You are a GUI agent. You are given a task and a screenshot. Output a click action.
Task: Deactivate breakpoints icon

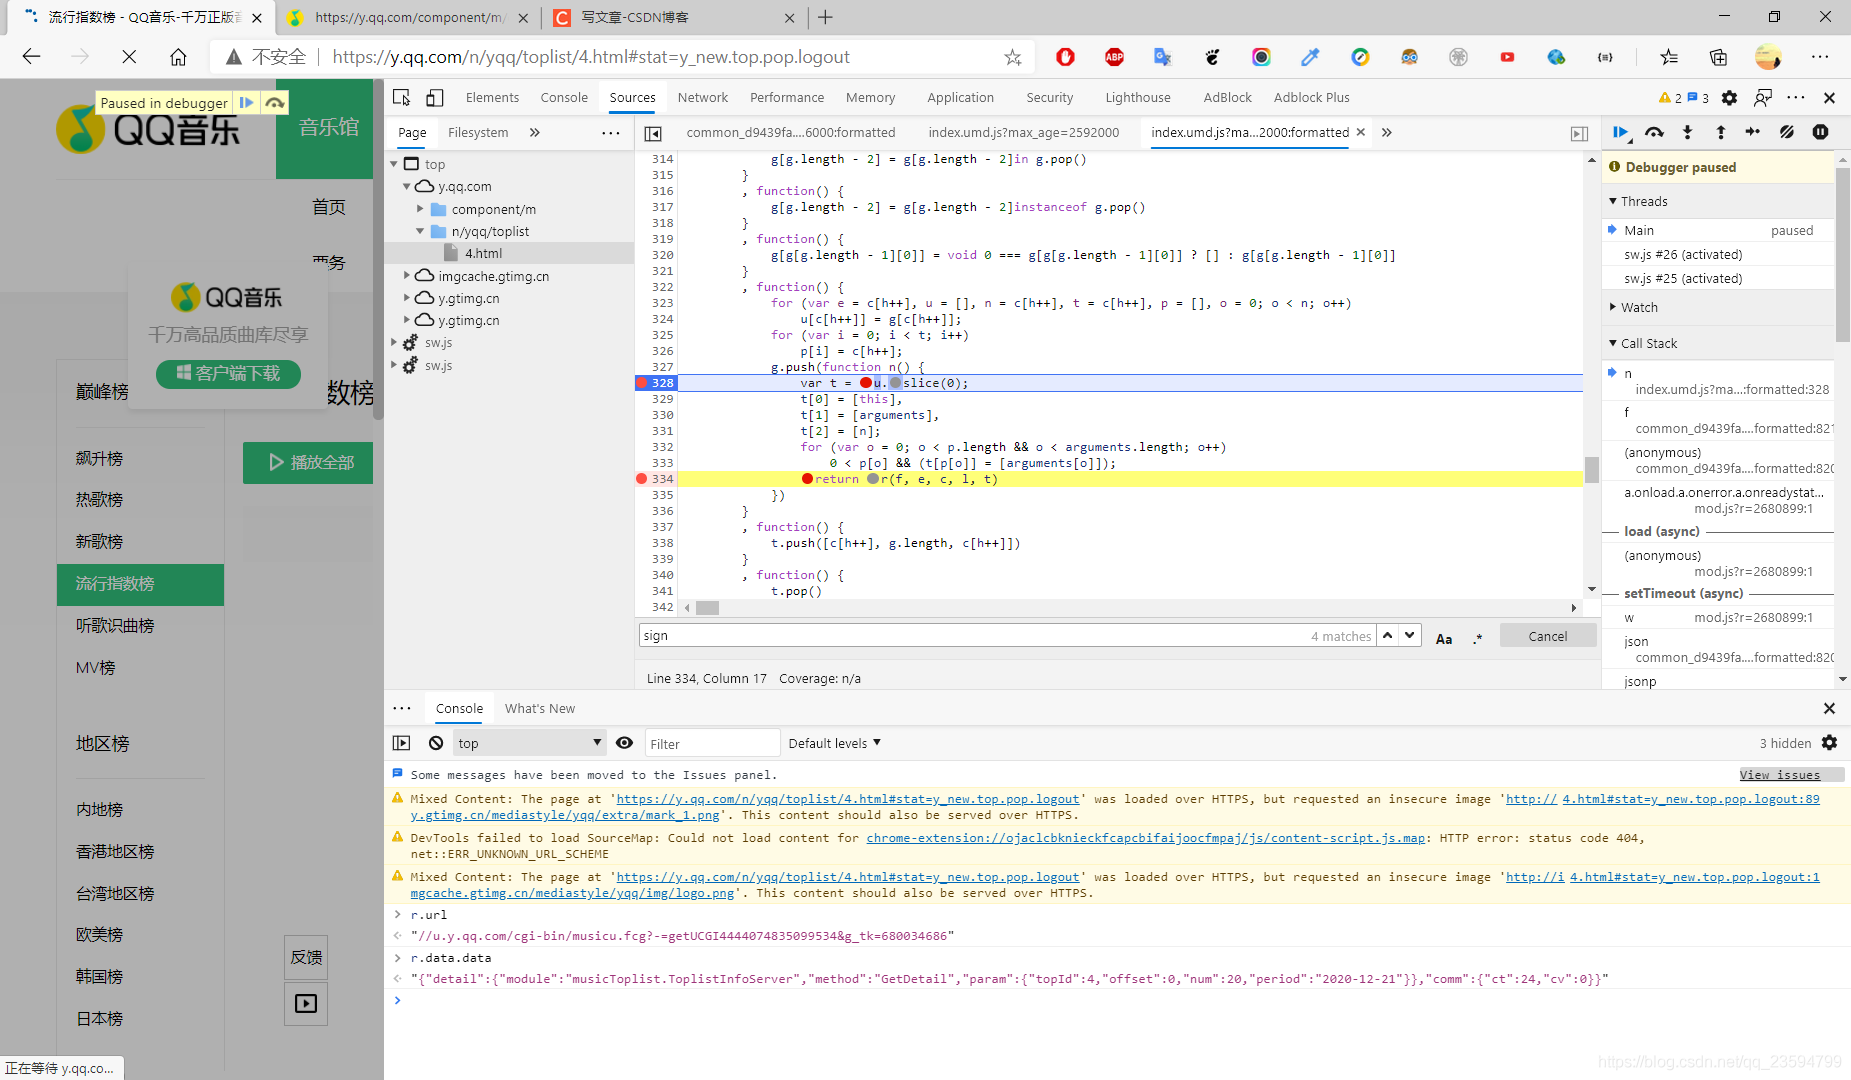(x=1787, y=132)
